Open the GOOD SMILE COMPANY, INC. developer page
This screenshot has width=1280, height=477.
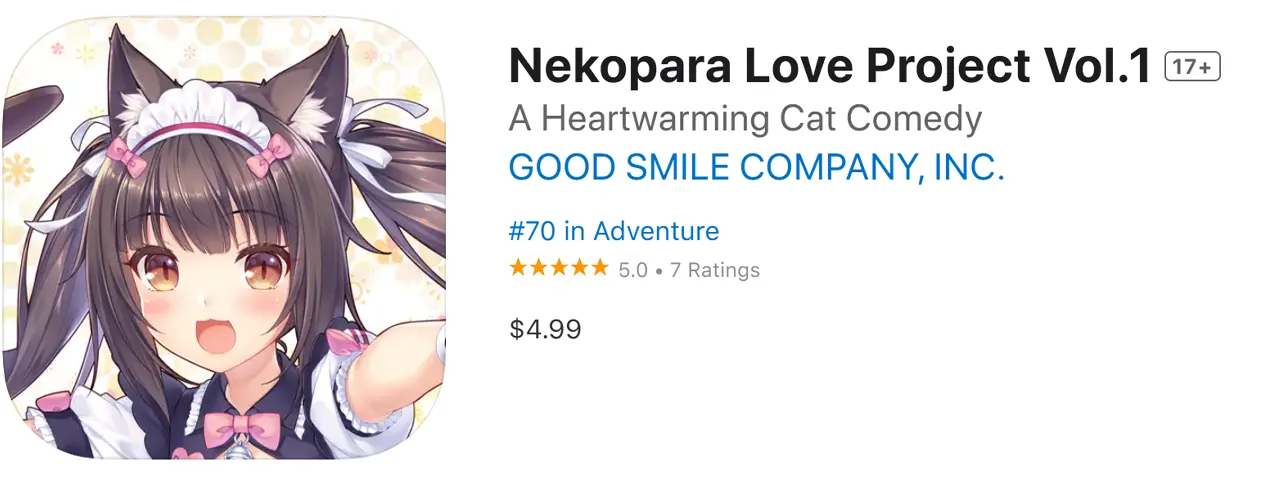pos(756,167)
